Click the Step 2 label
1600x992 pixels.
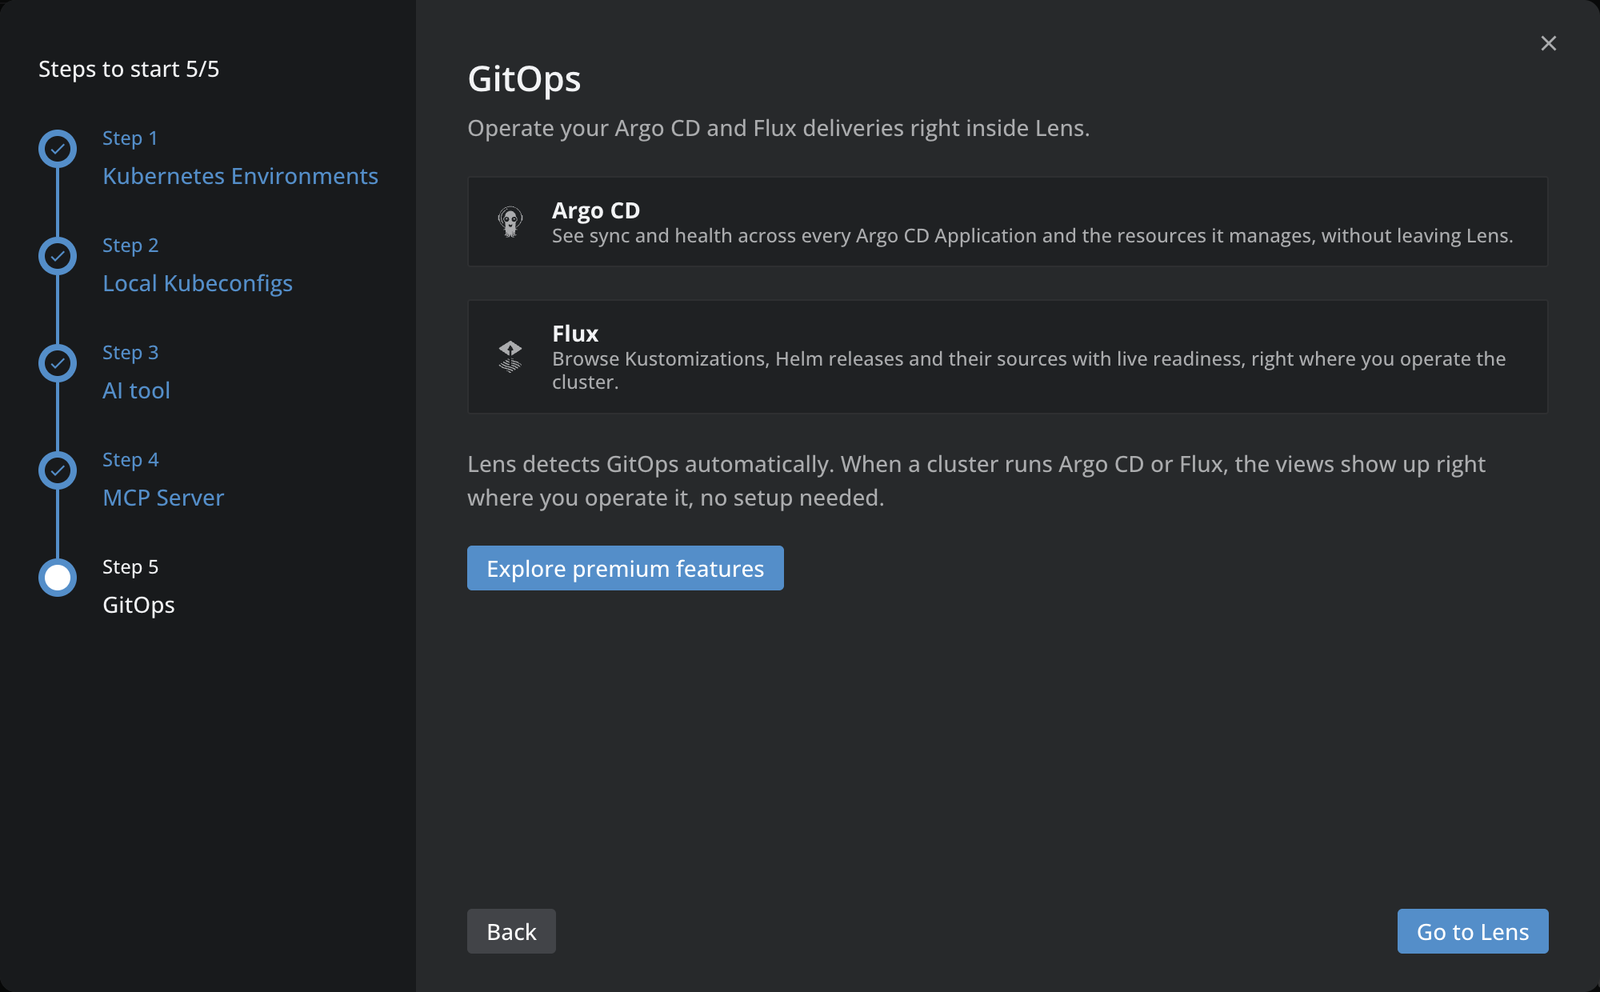click(x=130, y=245)
